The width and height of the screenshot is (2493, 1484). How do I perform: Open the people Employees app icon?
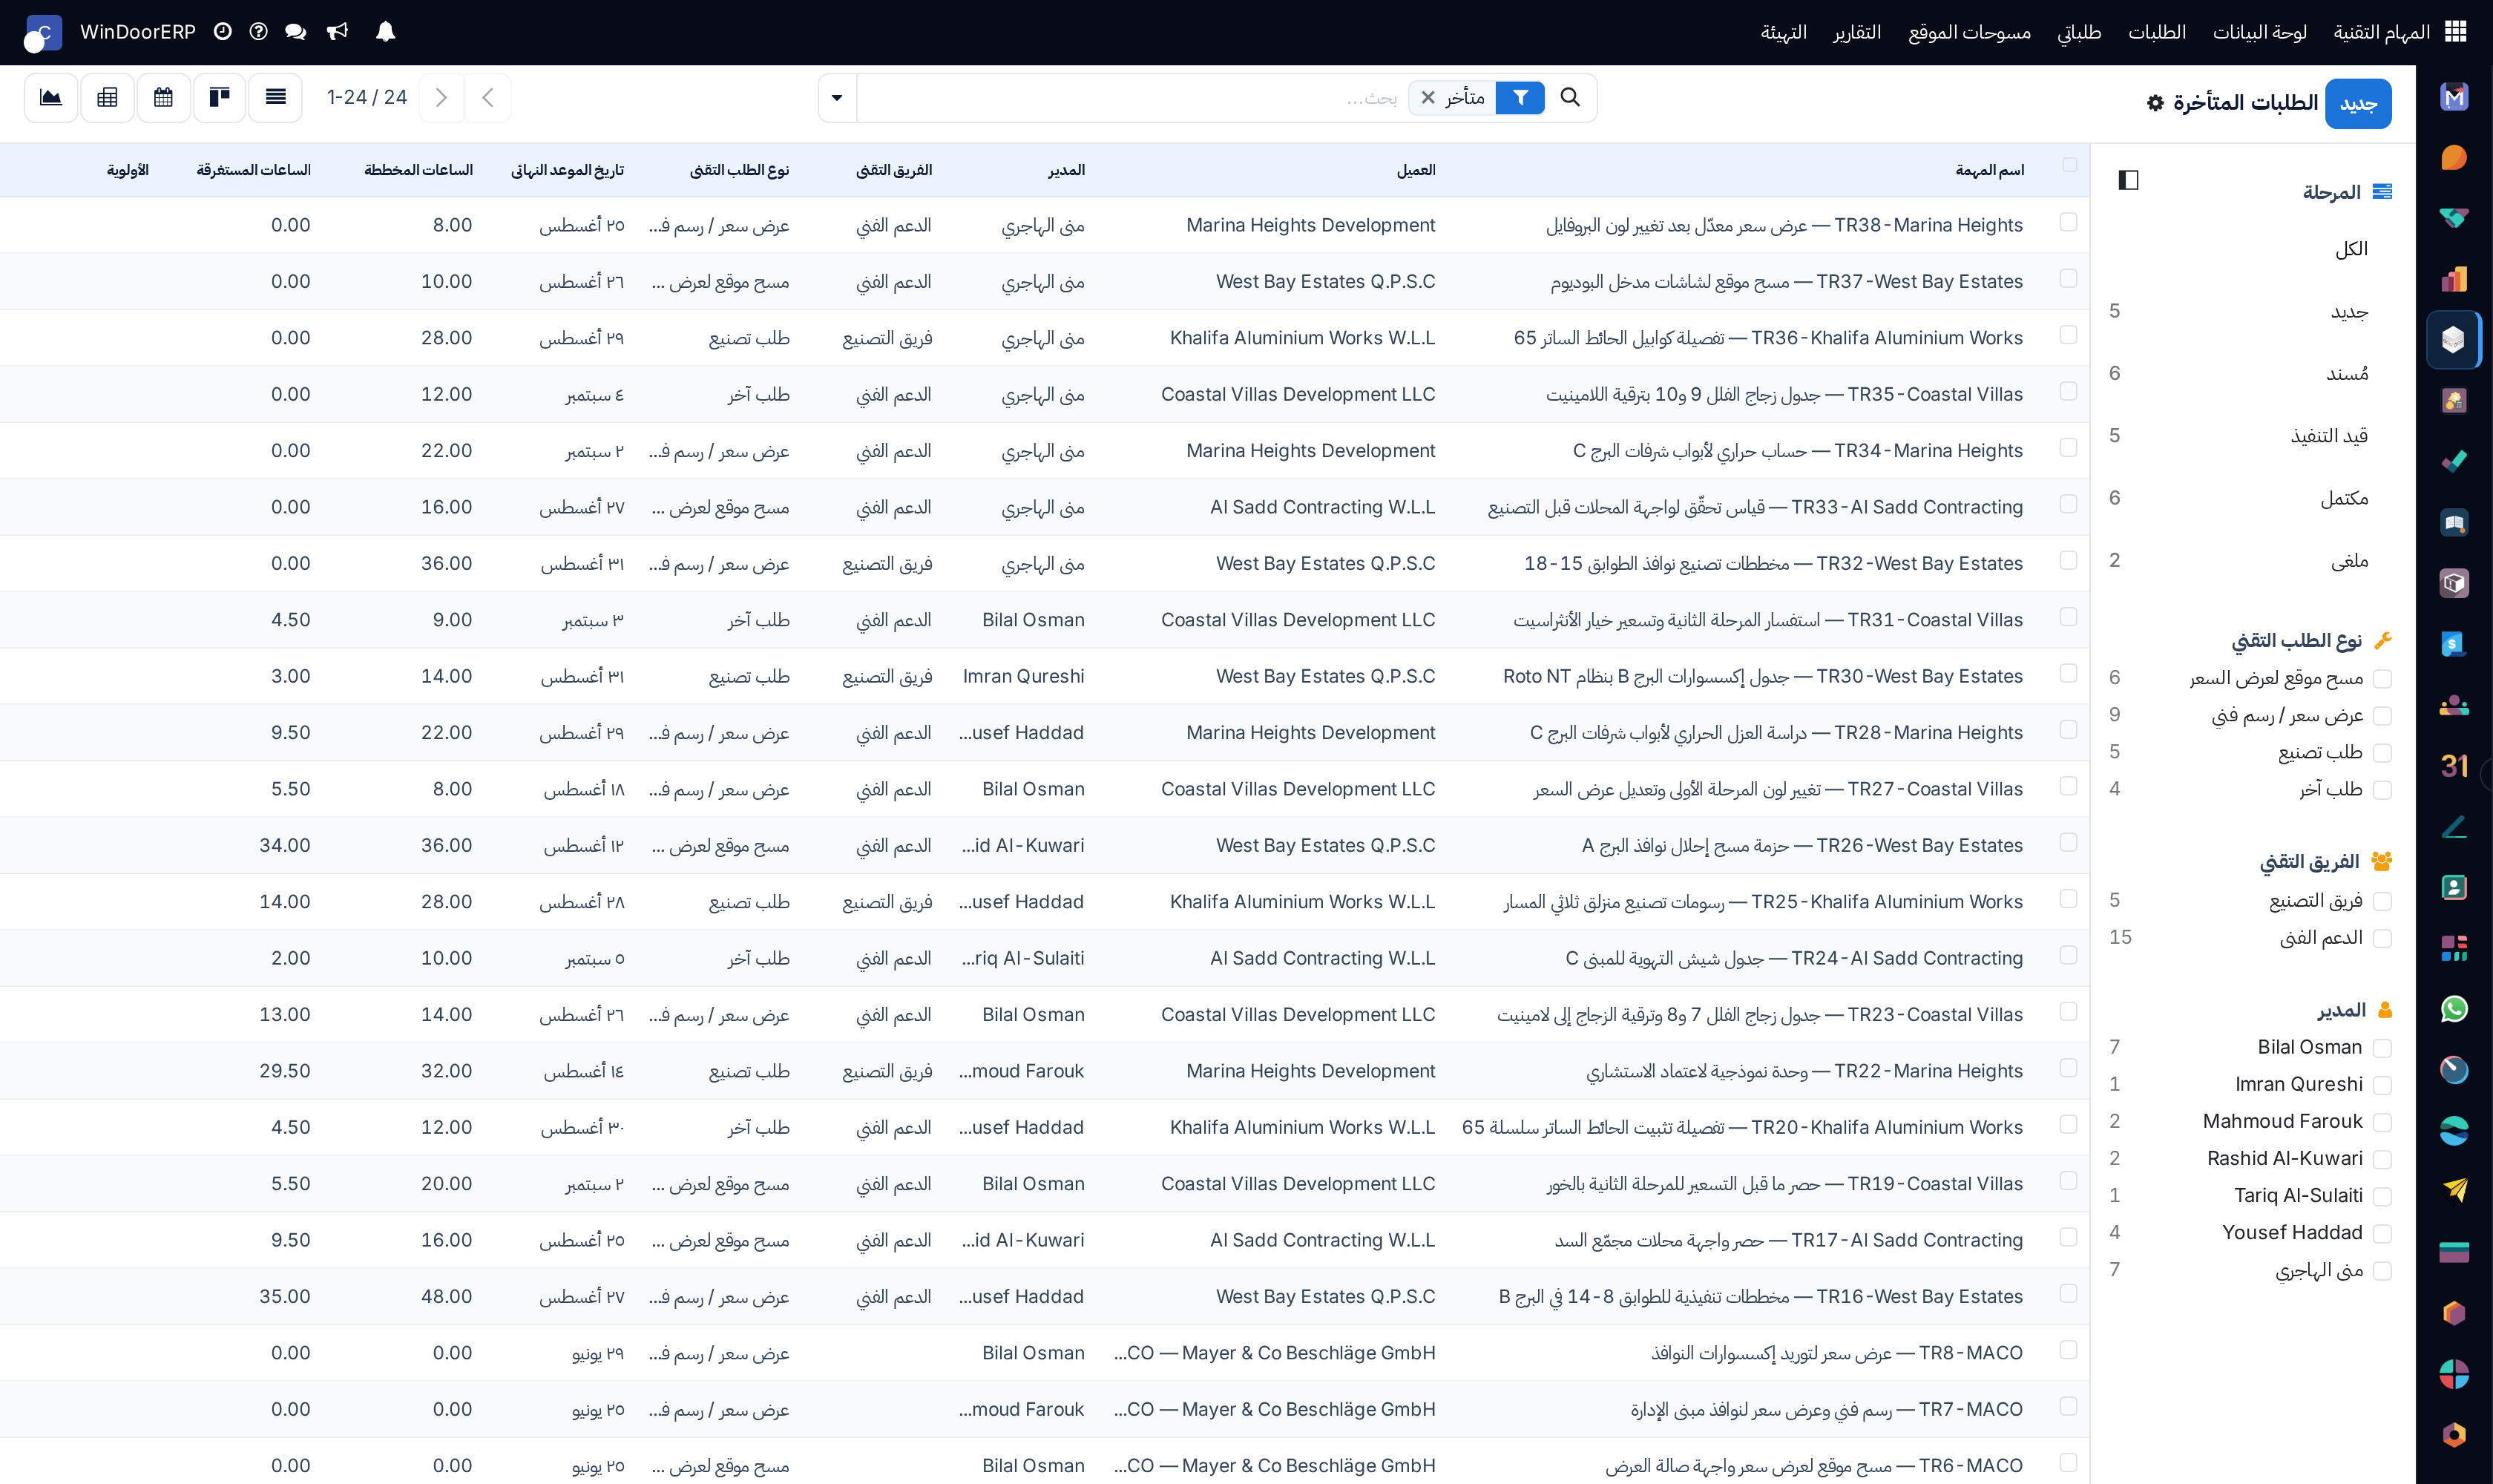2454,705
